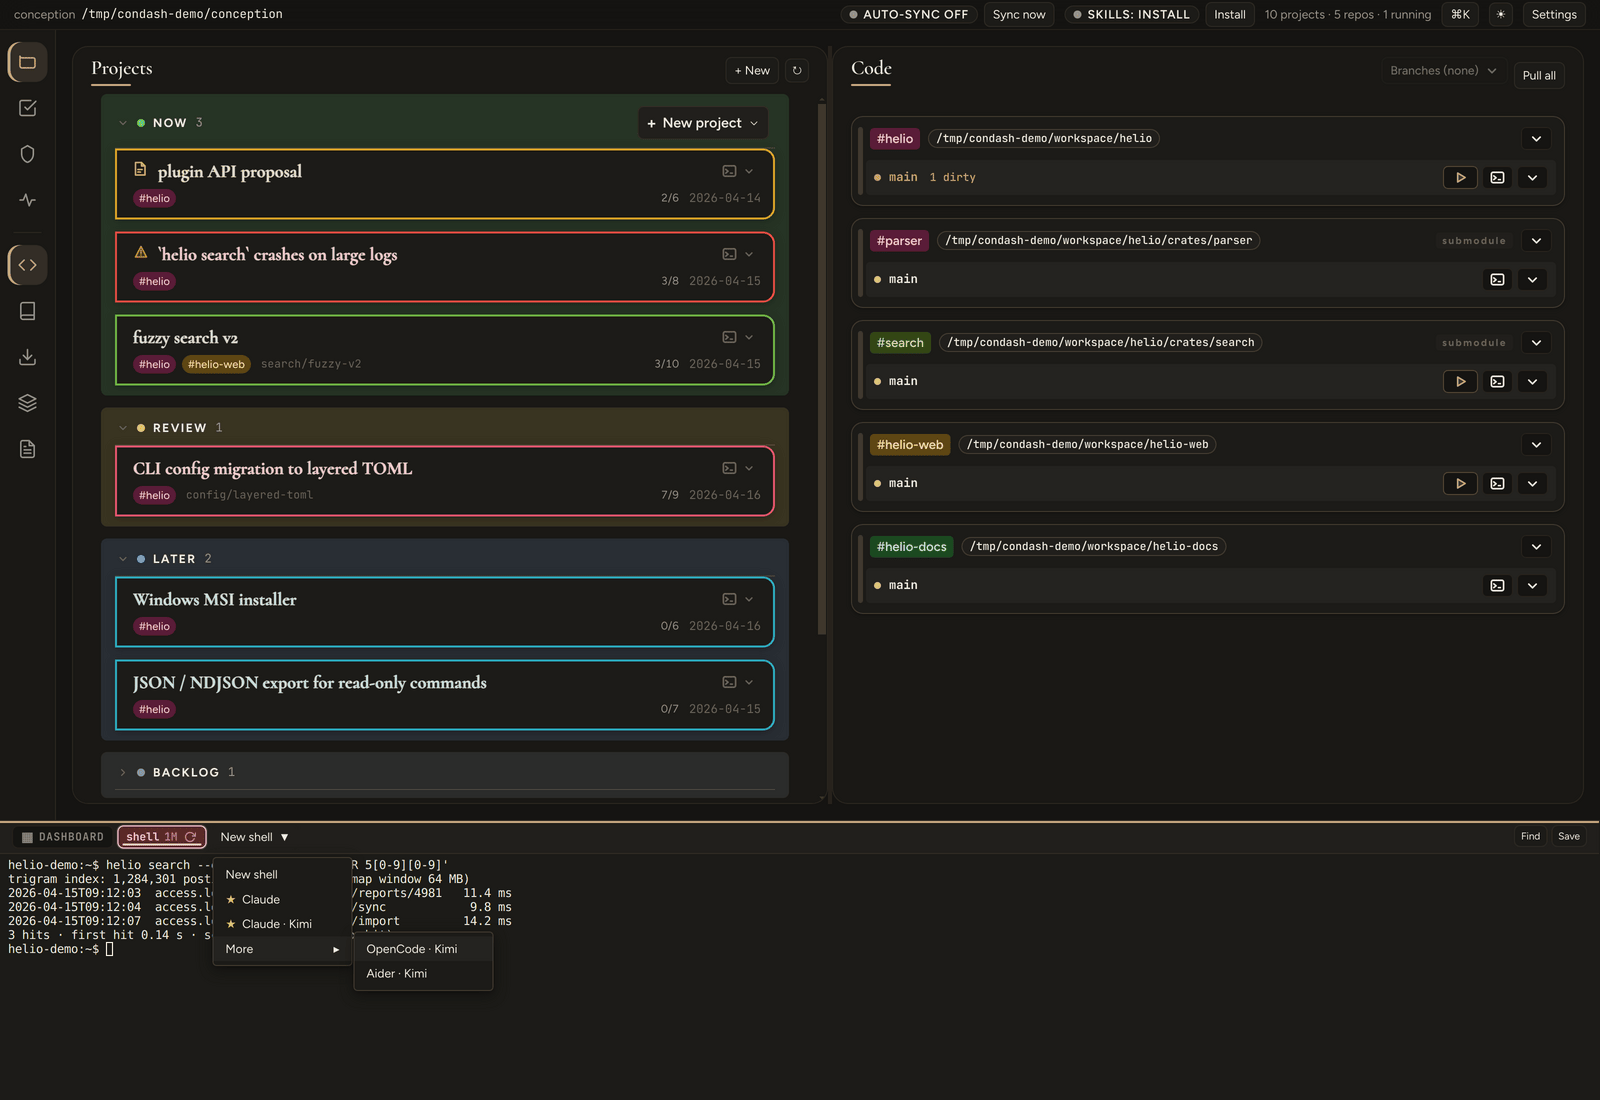Screen dimensions: 1600x1100
Task: Expand the #helio-docs repo header chevron
Action: (1536, 546)
